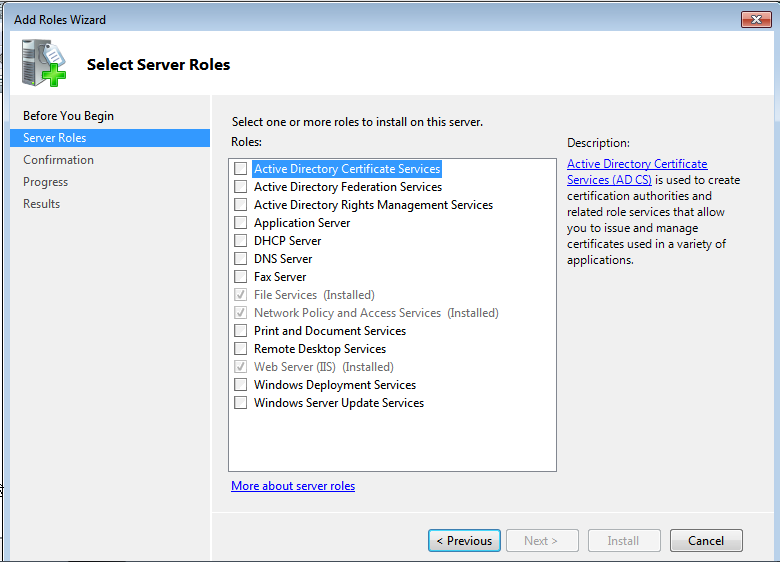
Task: Select Remote Desktop Services label
Action: (320, 349)
